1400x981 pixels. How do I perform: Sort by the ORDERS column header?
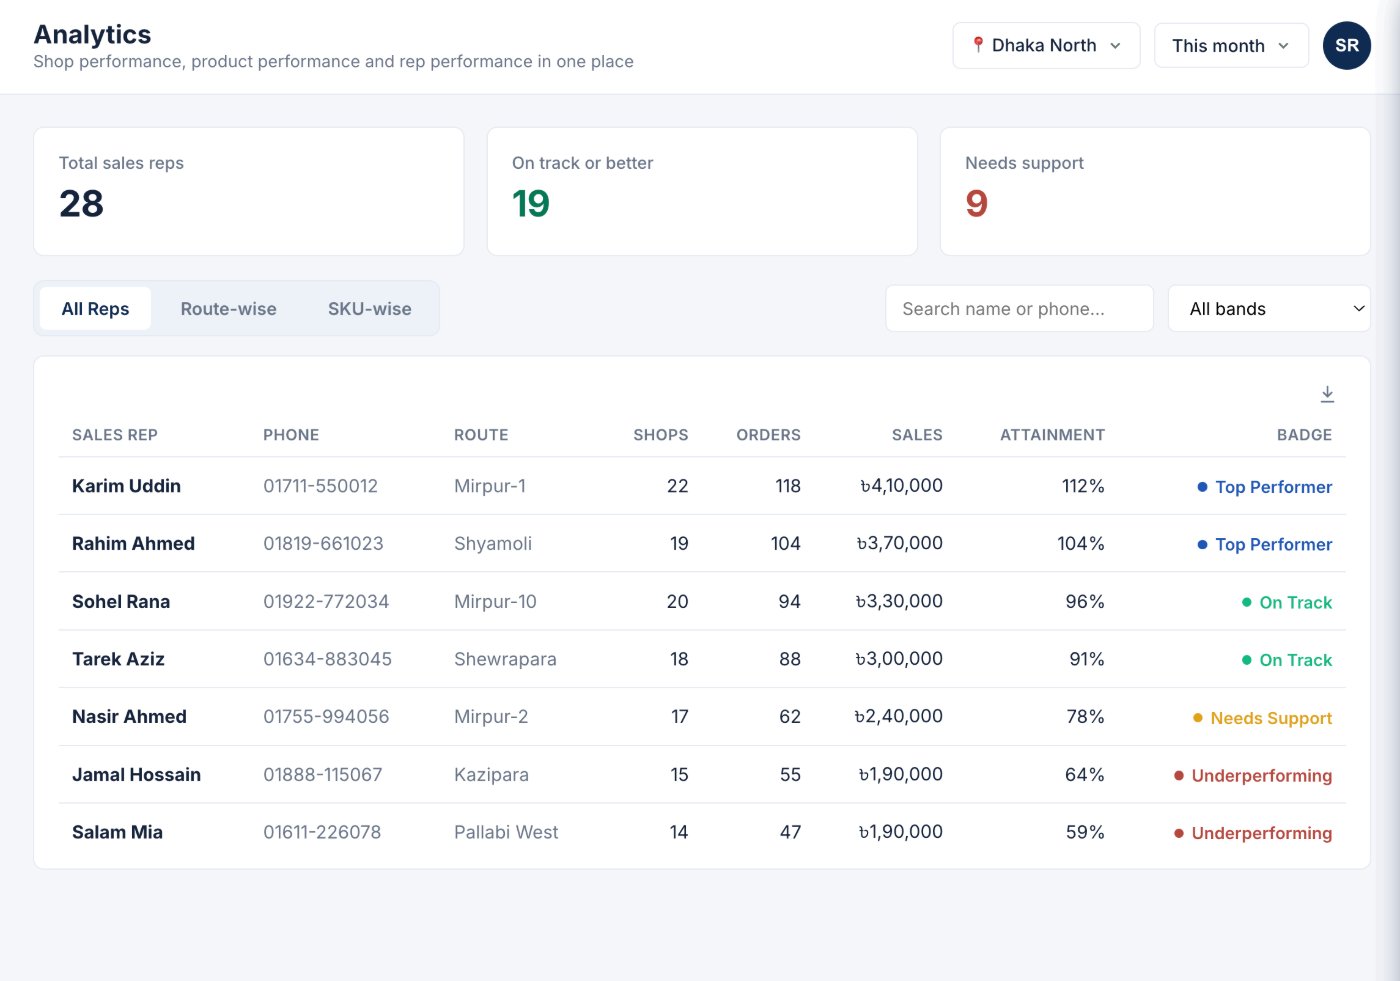click(768, 435)
